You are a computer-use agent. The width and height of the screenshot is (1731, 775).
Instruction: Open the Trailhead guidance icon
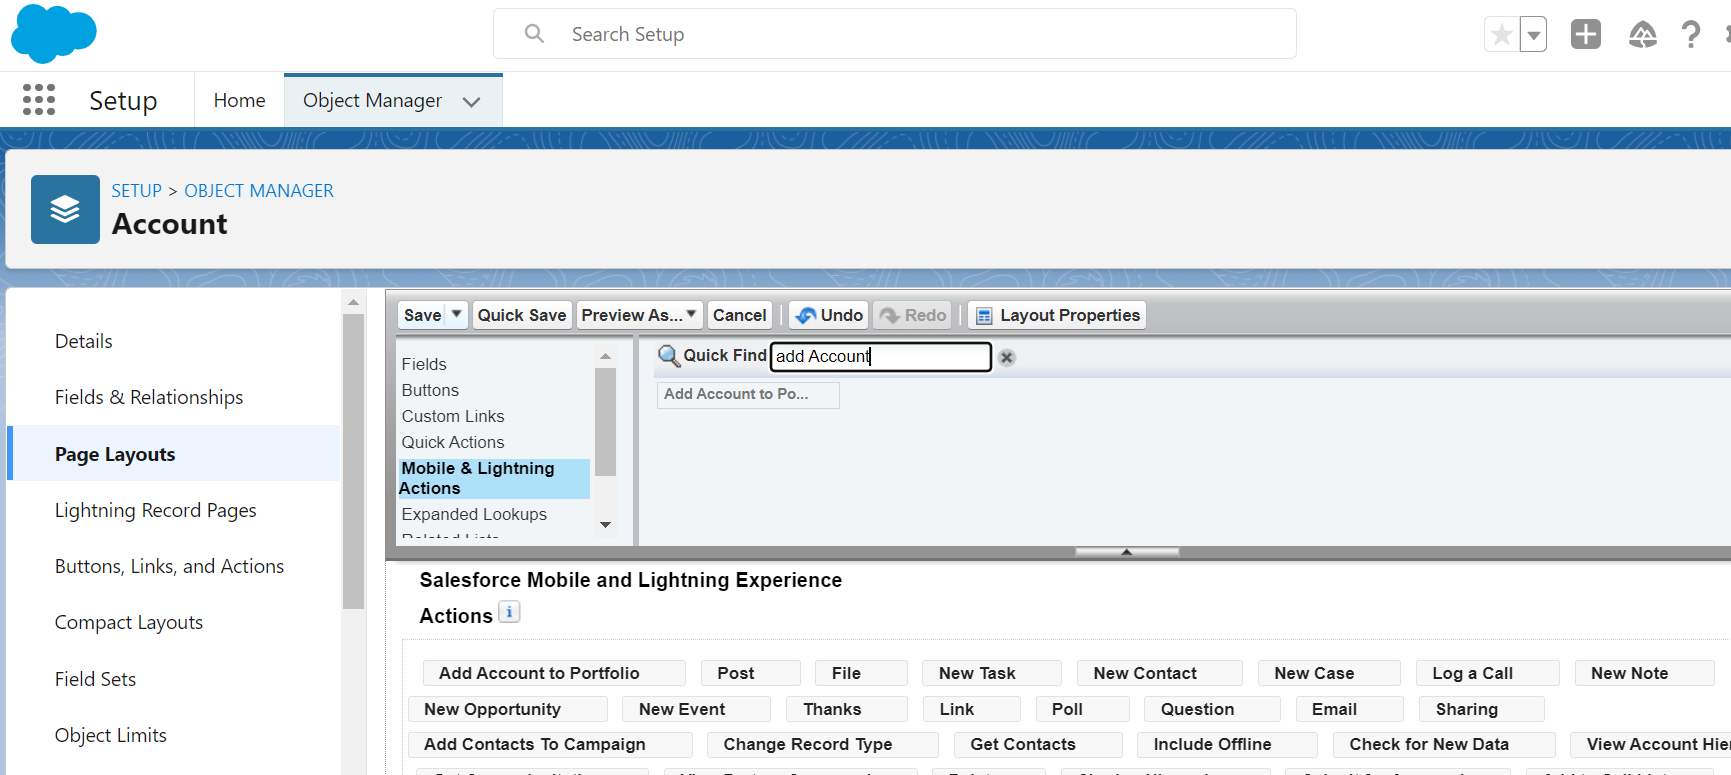point(1642,35)
